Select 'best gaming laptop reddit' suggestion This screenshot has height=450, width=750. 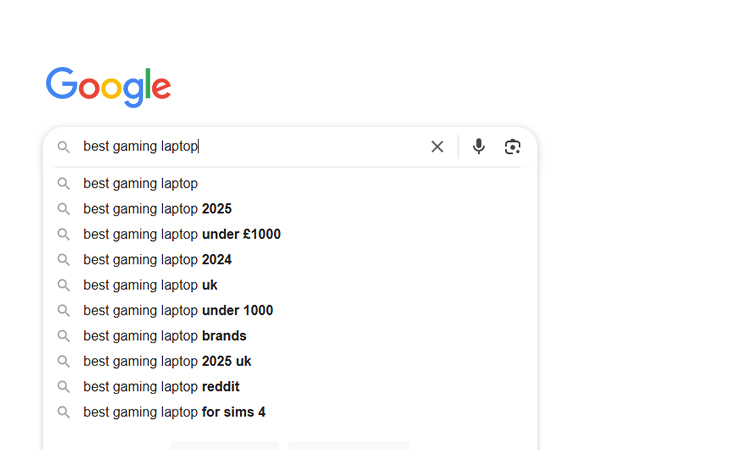pos(290,386)
